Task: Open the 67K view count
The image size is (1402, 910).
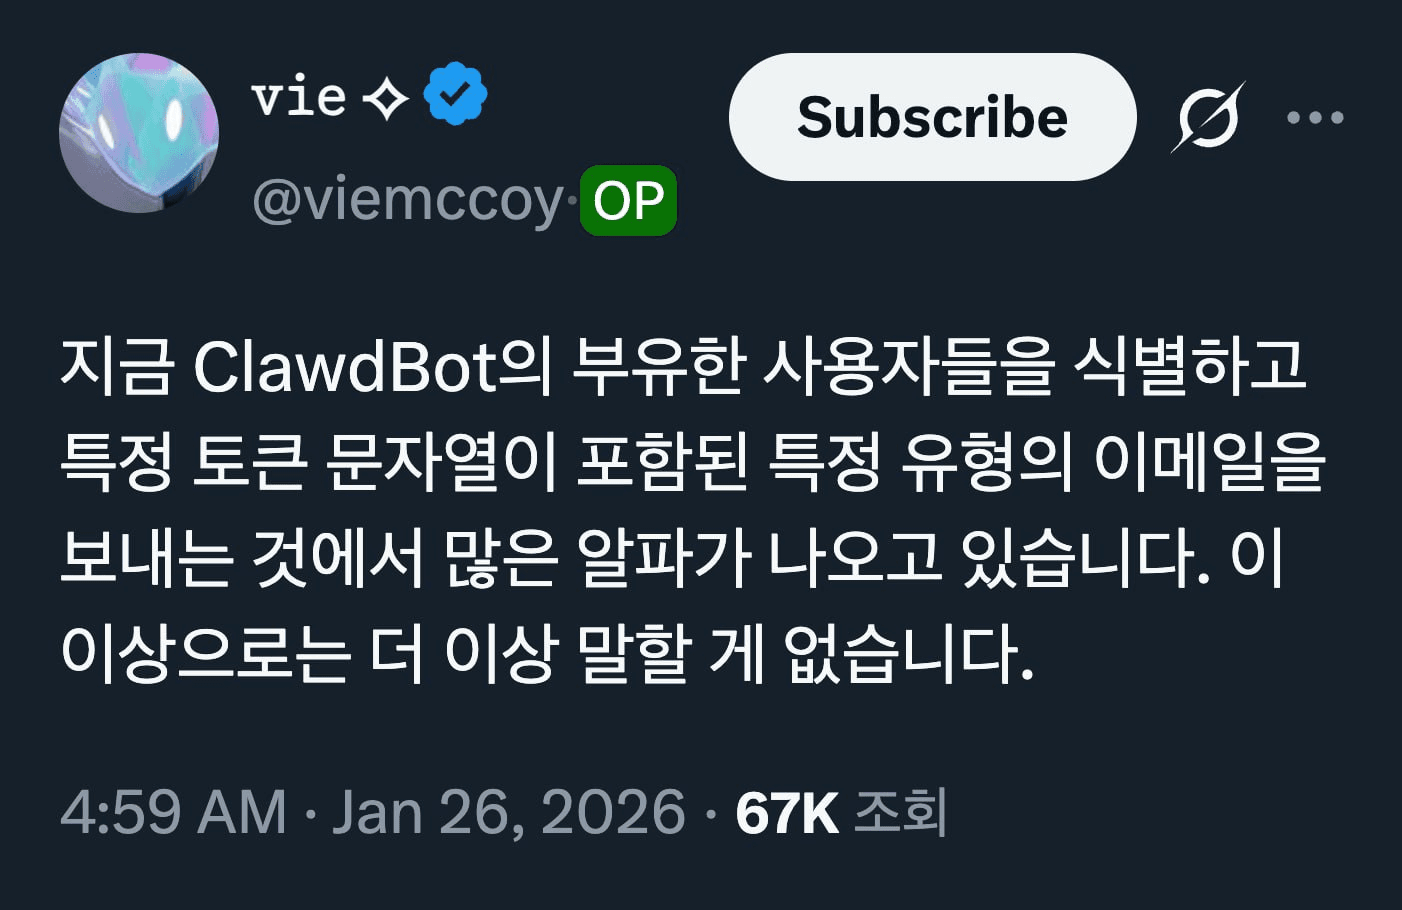Action: pyautogui.click(x=786, y=812)
